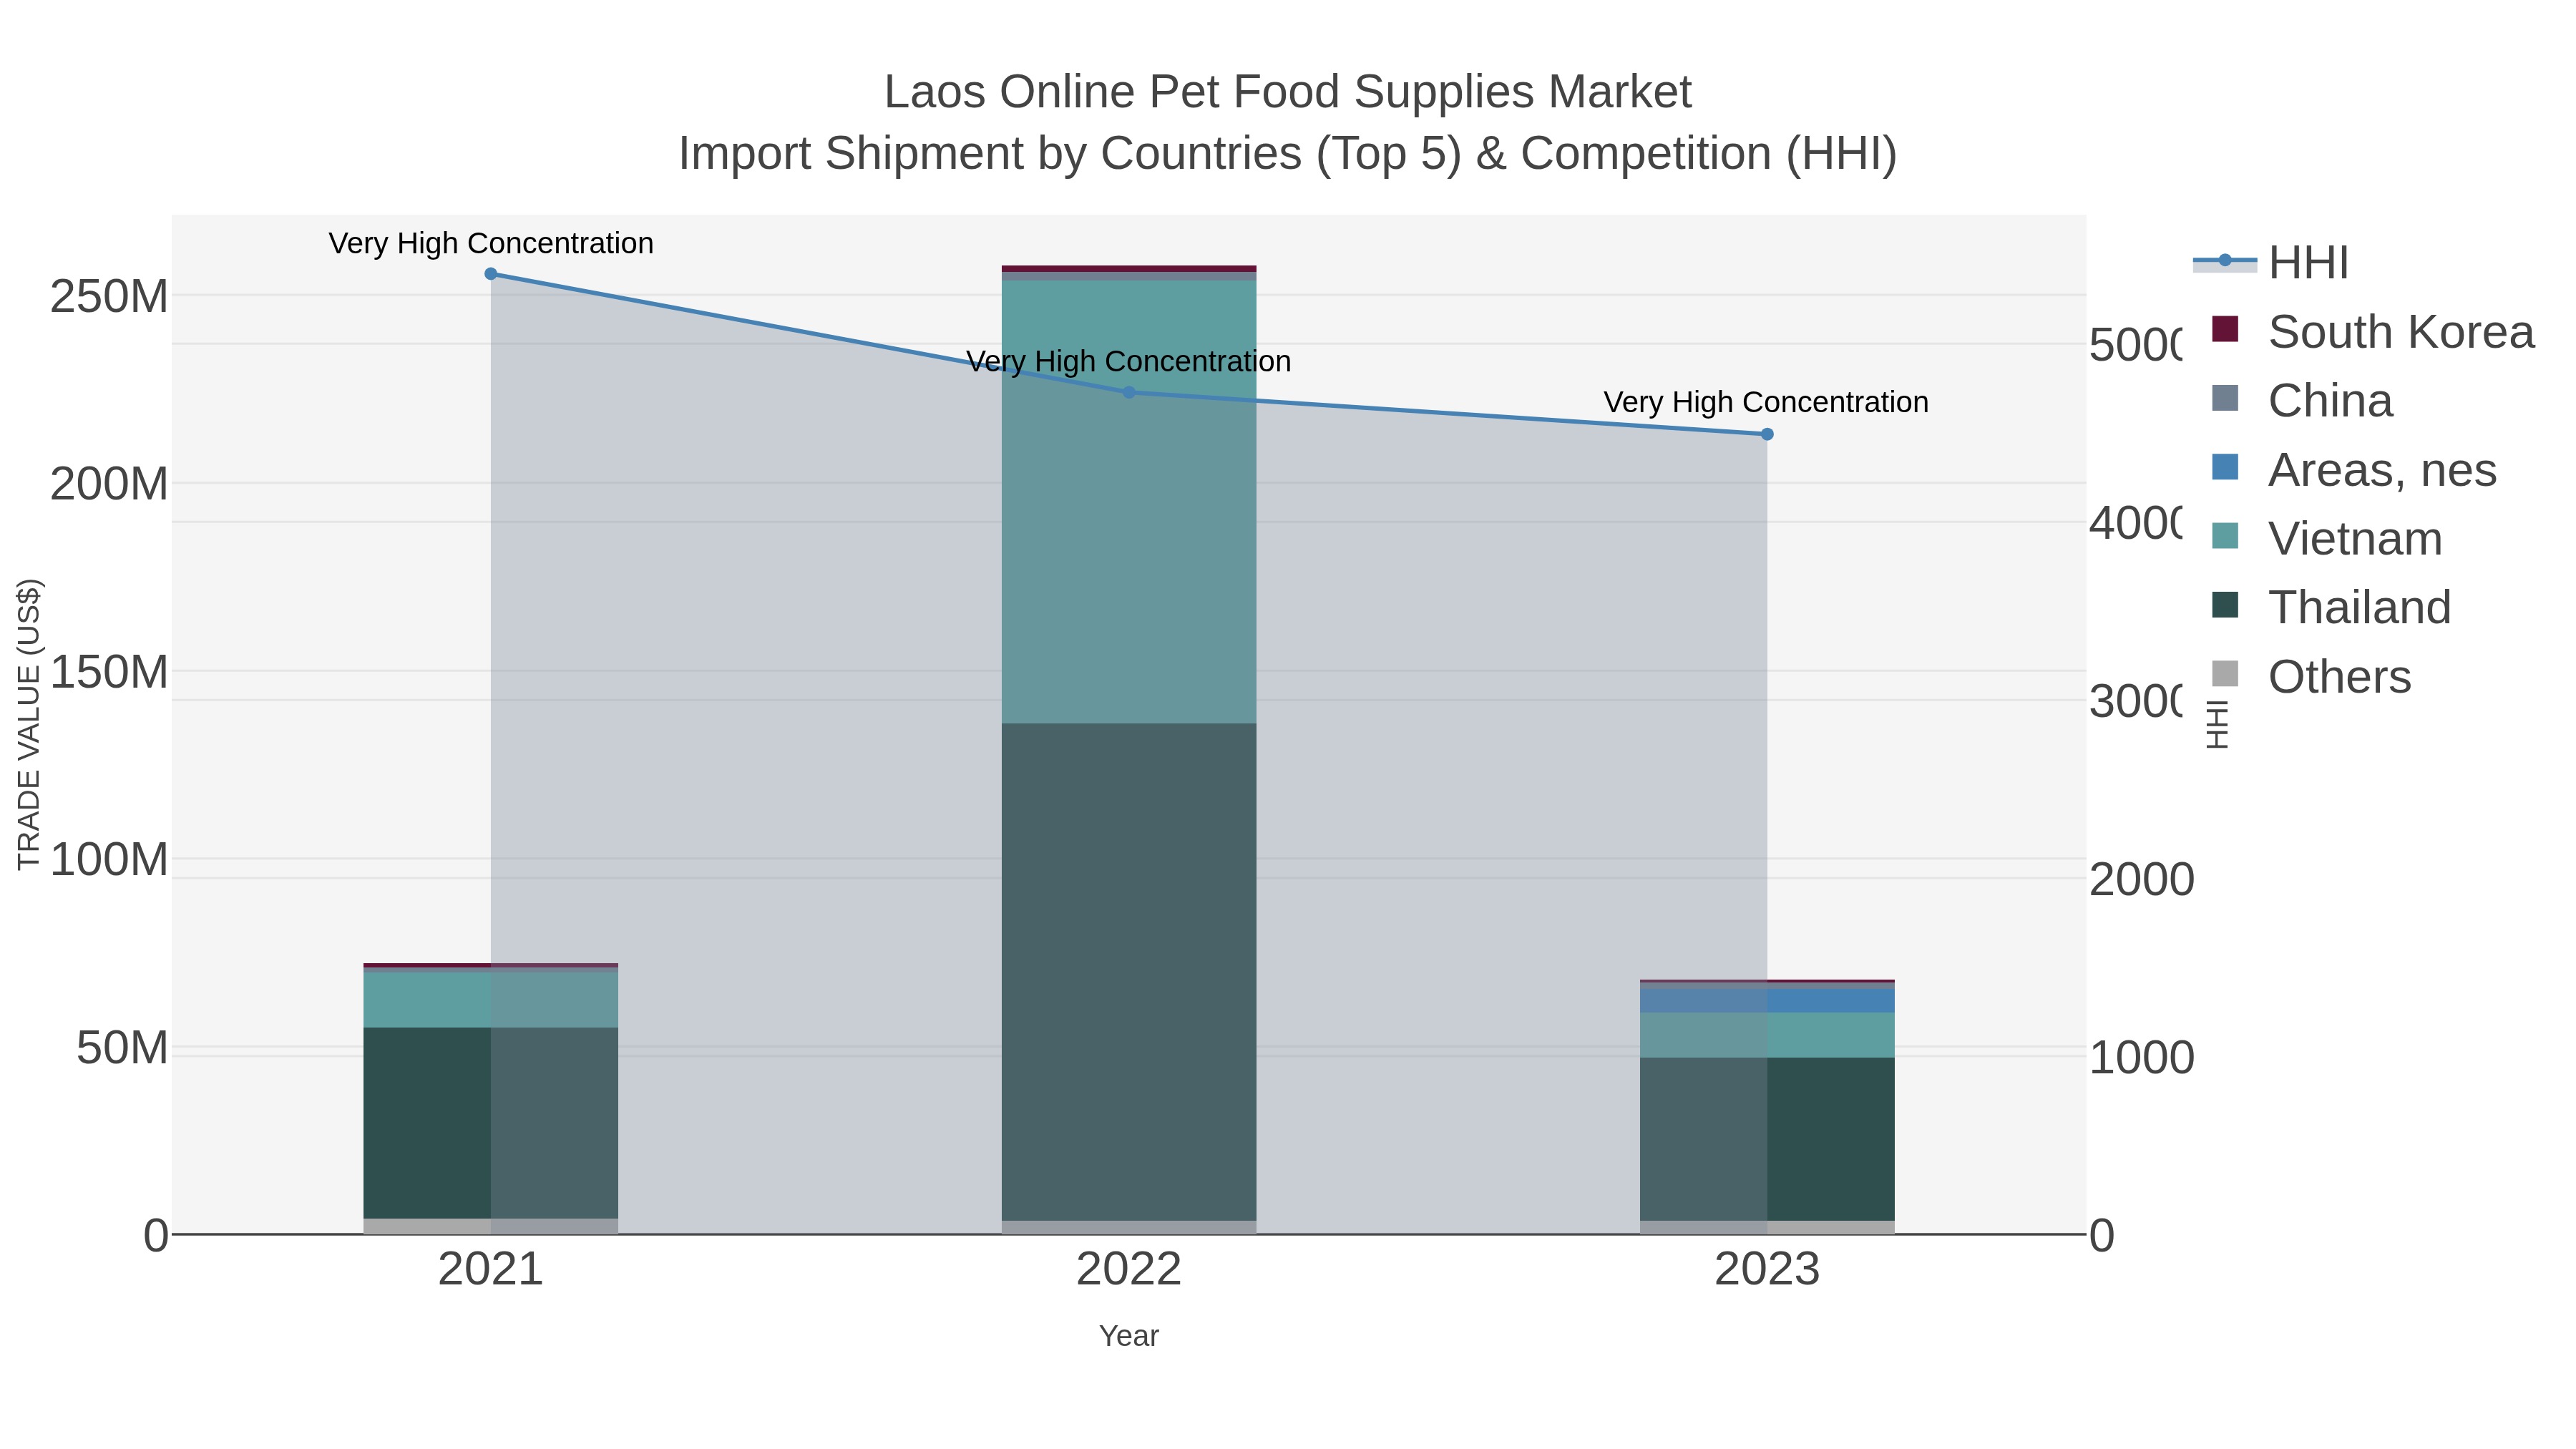Image resolution: width=2576 pixels, height=1449 pixels.
Task: Click the Vietnam bar segment for 2022
Action: click(x=1129, y=502)
